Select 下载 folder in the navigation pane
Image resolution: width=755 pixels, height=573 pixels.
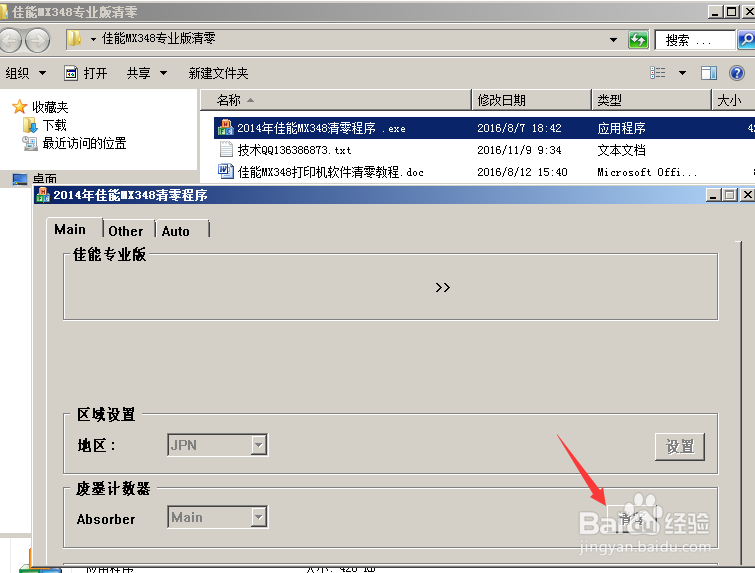coord(54,125)
